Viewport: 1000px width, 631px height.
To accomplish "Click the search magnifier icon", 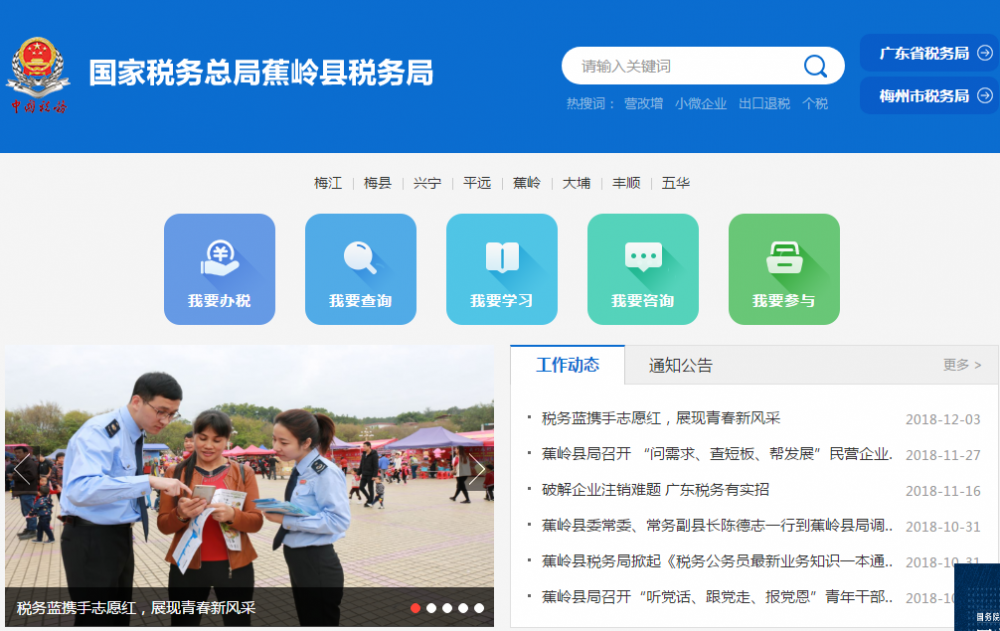I will pos(815,66).
